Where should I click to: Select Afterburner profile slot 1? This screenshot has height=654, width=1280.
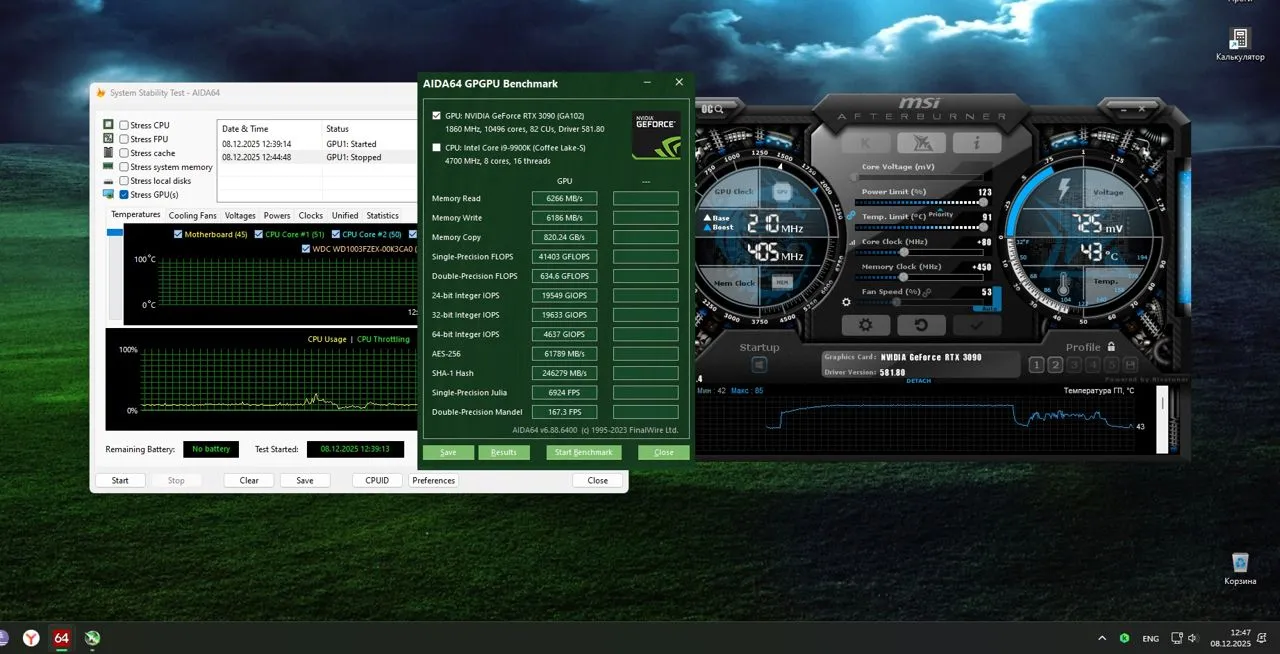1037,365
